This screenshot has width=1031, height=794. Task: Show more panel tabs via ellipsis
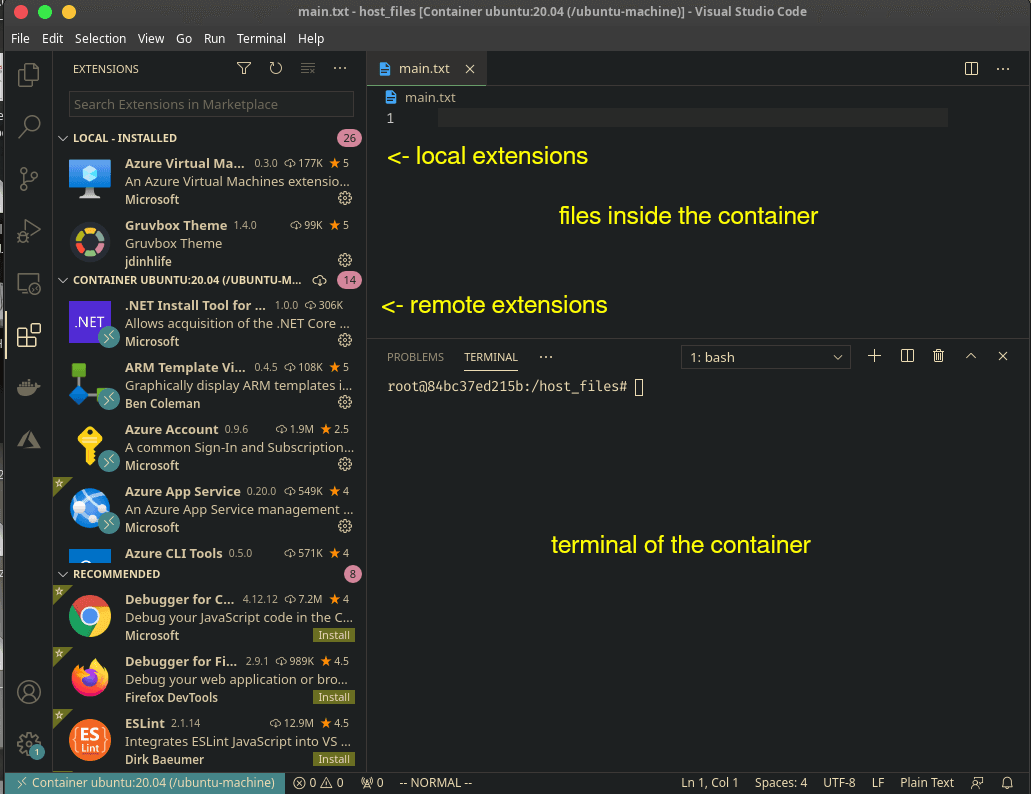(546, 357)
